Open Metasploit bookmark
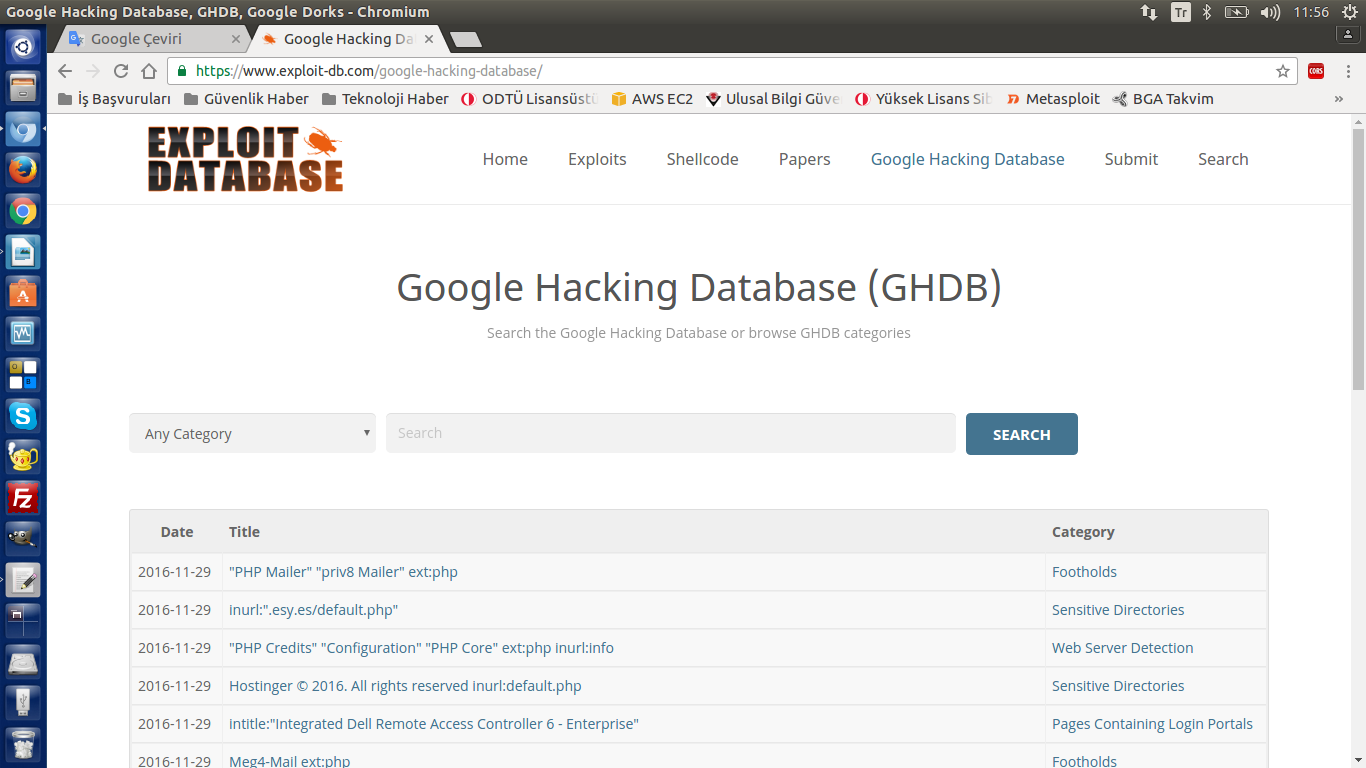The width and height of the screenshot is (1366, 768). pos(1052,99)
